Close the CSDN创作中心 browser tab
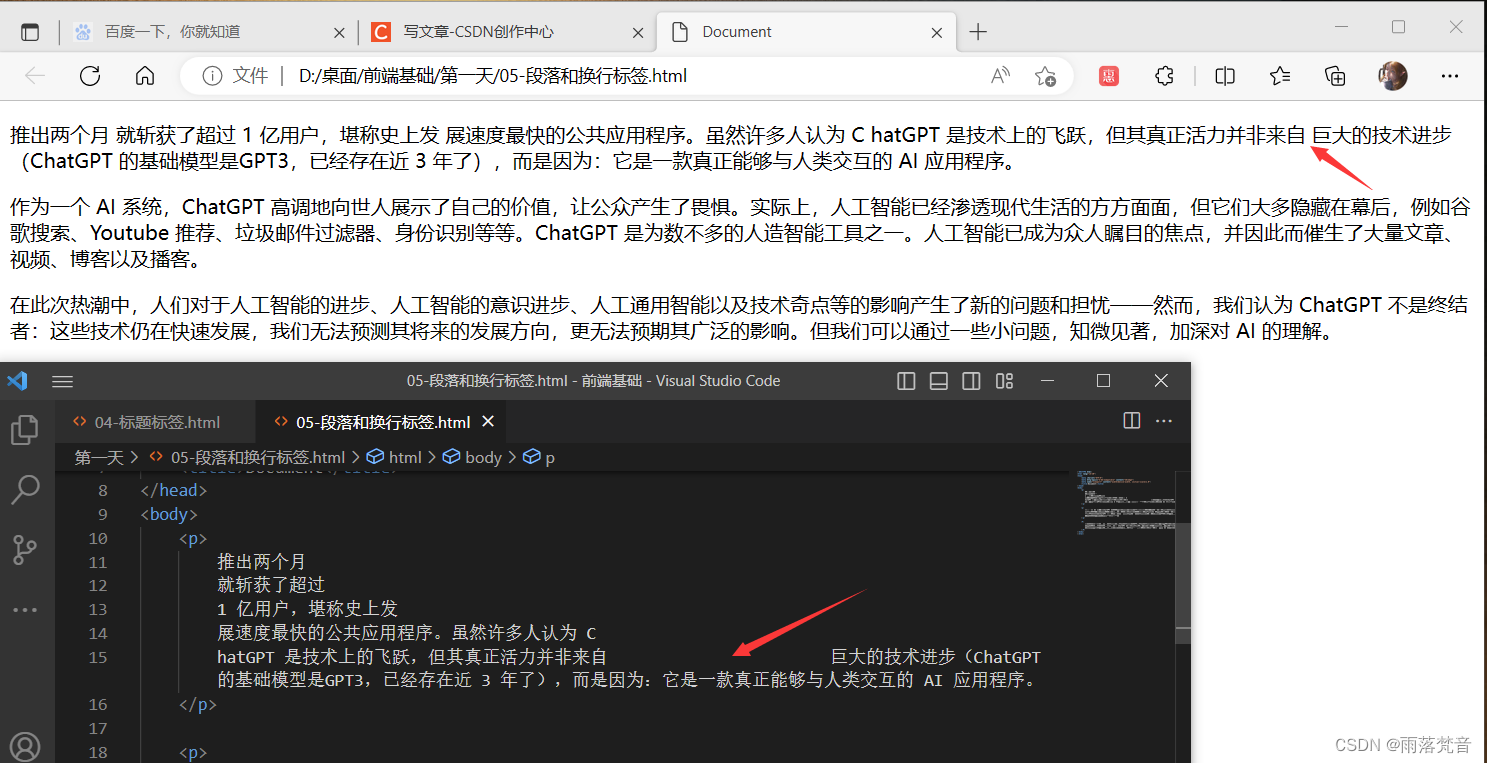 pyautogui.click(x=638, y=32)
